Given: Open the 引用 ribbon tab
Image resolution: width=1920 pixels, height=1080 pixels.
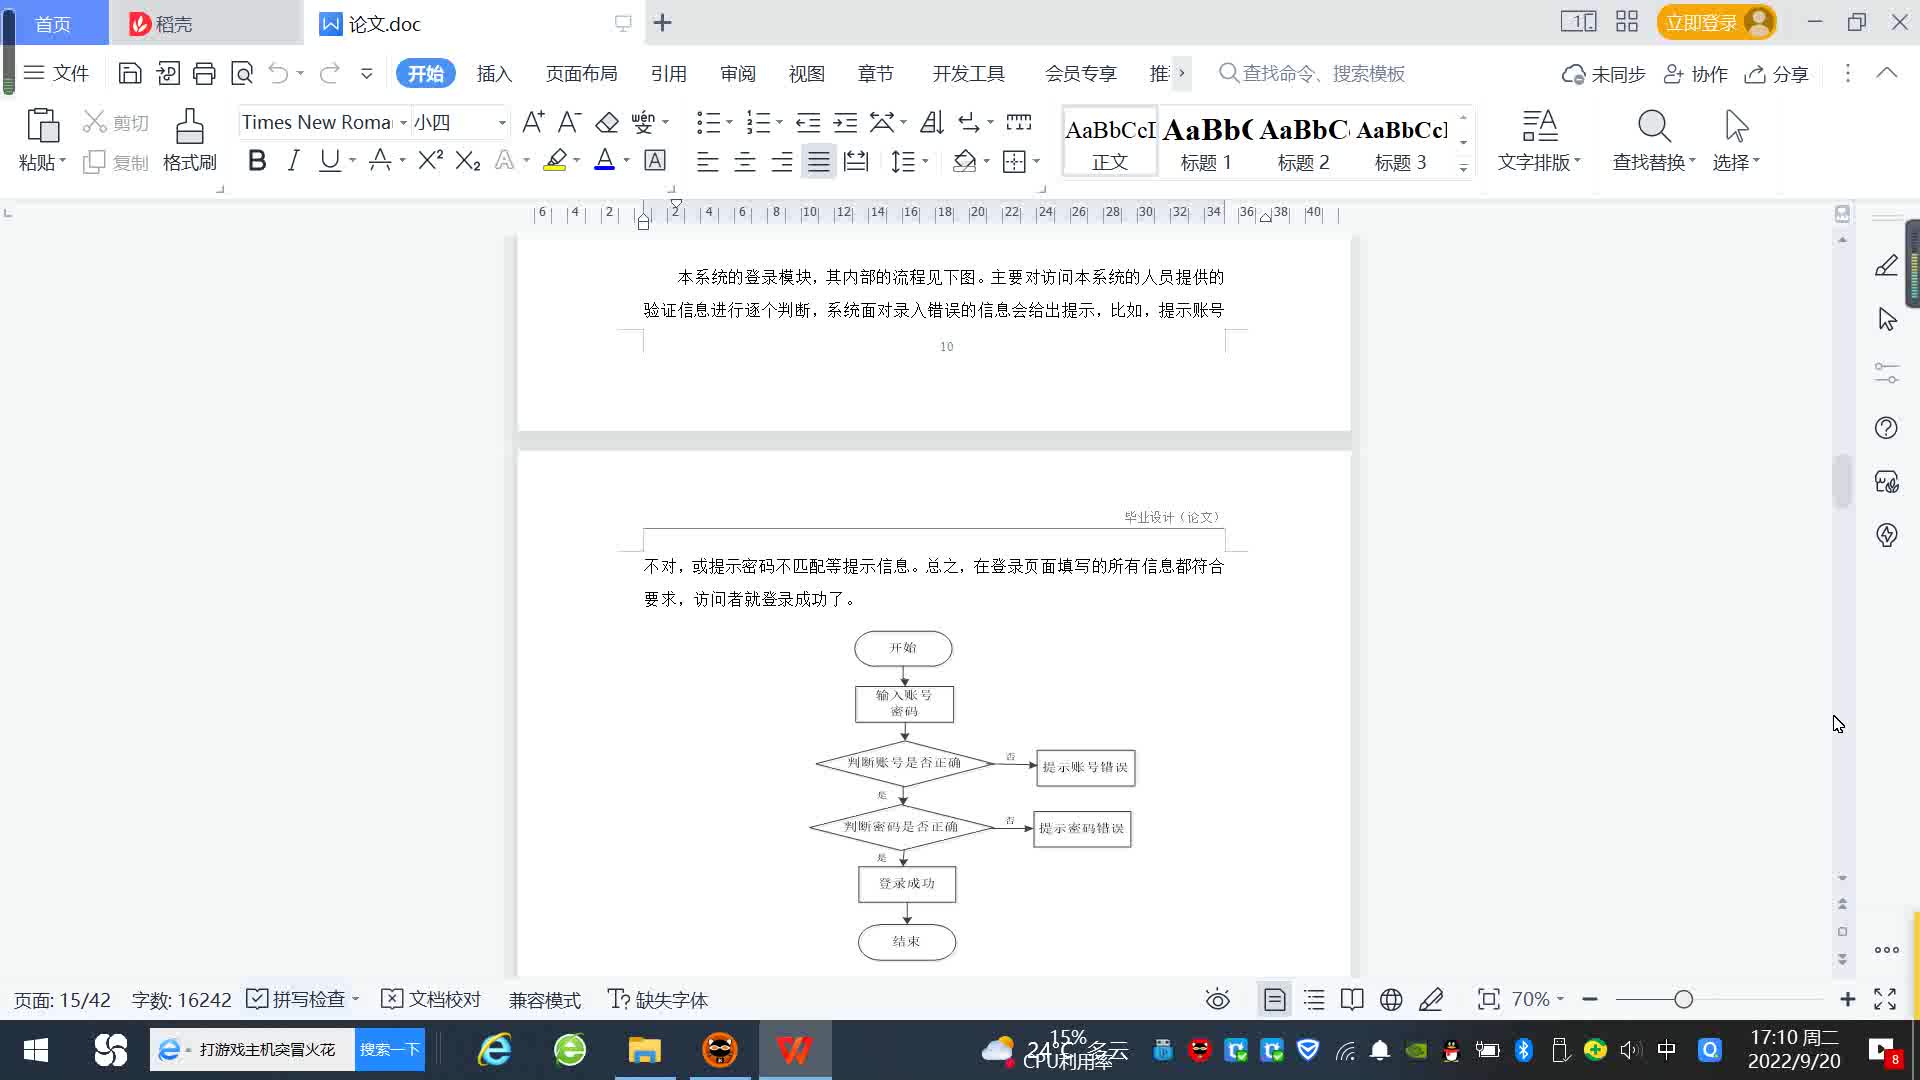Looking at the screenshot, I should (668, 73).
